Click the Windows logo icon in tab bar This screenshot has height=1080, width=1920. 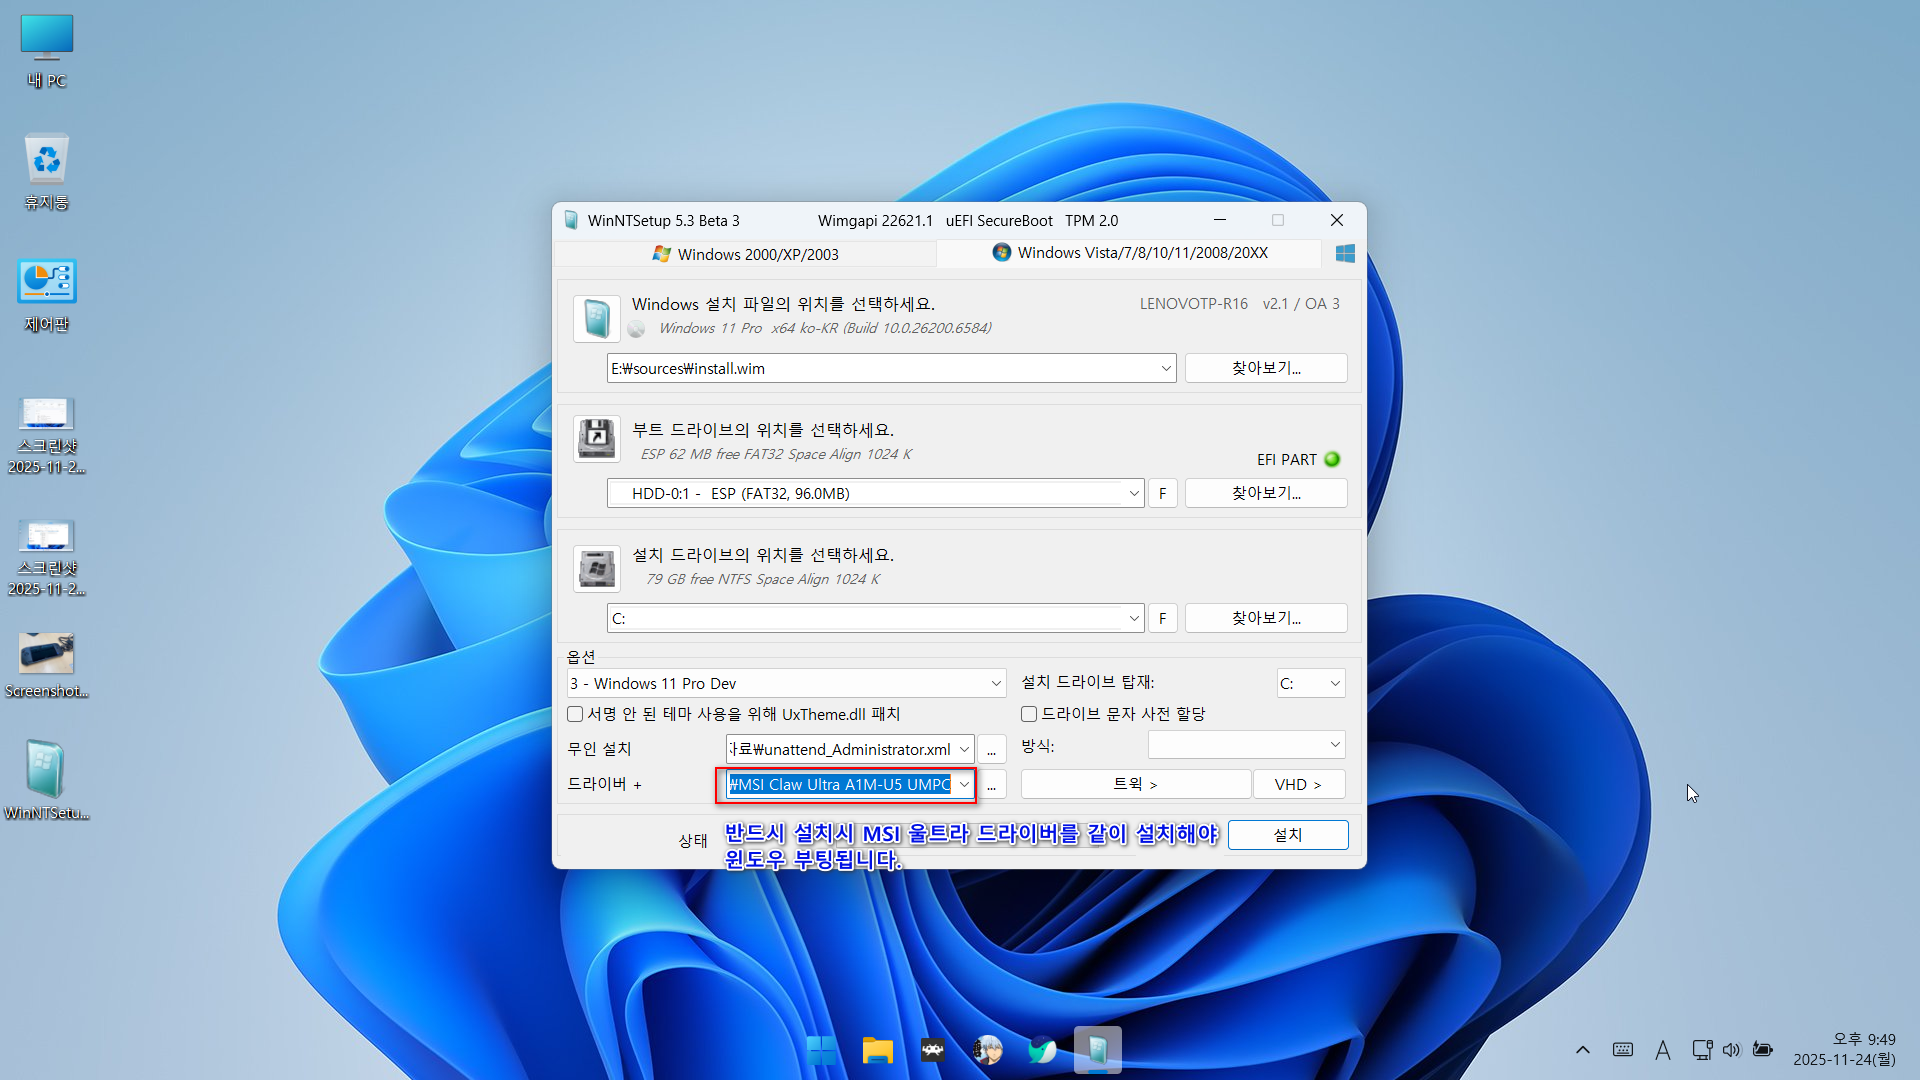point(1345,254)
